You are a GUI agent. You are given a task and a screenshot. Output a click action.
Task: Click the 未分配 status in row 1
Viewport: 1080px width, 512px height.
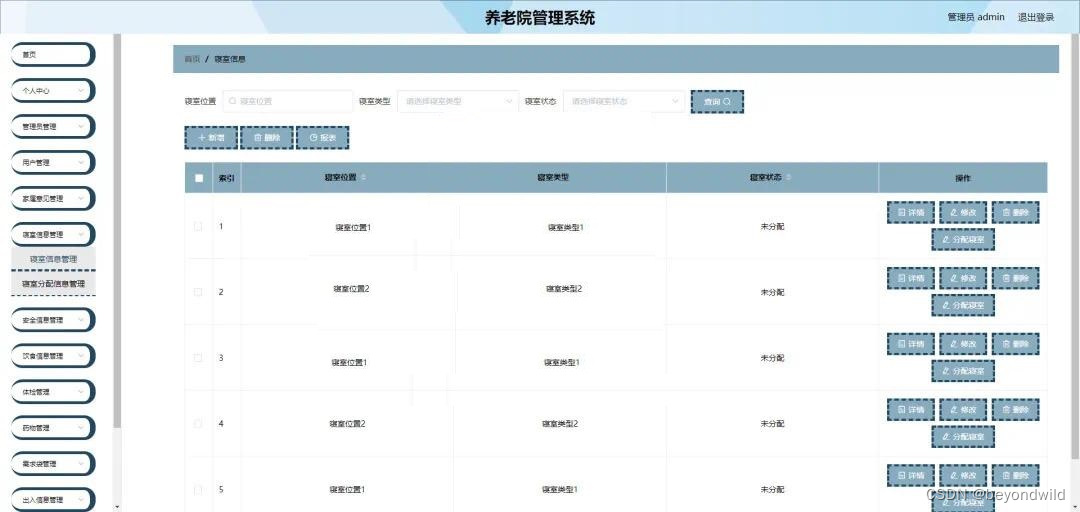tap(772, 226)
